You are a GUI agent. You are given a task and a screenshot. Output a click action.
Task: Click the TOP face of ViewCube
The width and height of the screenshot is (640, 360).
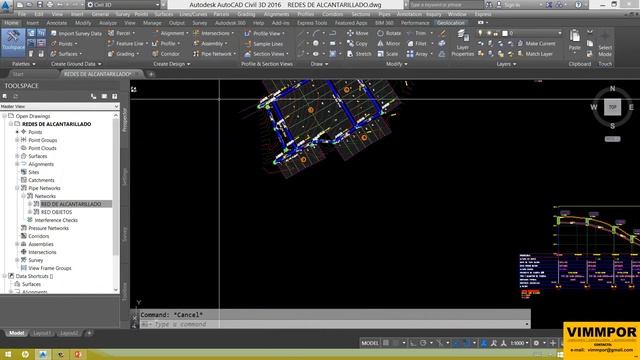(612, 107)
